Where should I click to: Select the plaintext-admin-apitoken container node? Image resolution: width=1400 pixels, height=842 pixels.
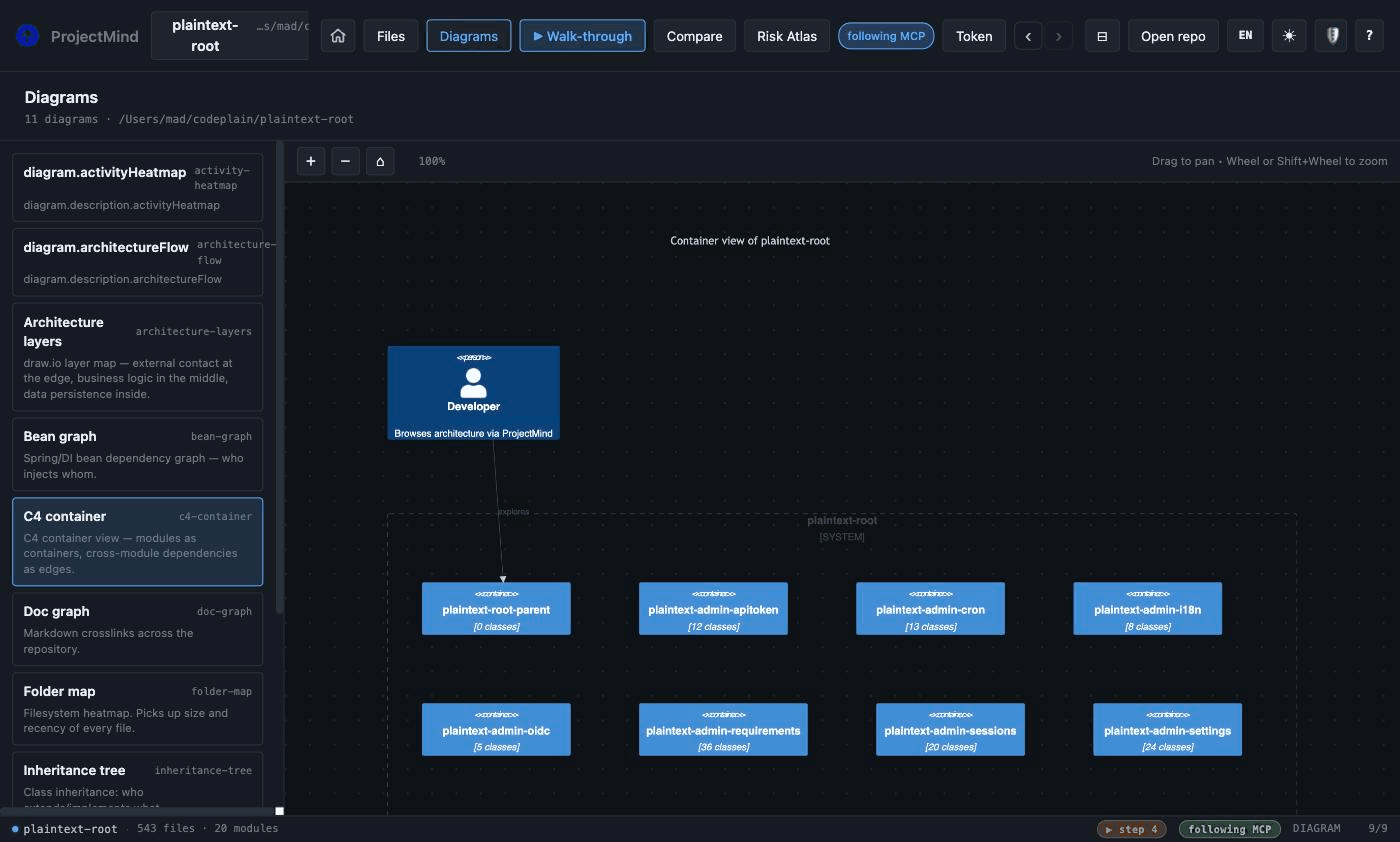pyautogui.click(x=713, y=608)
